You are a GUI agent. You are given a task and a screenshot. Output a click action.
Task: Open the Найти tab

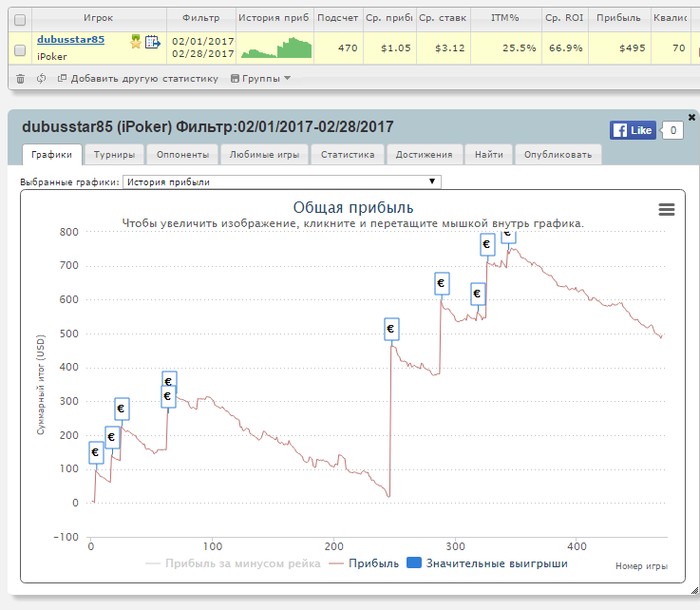489,155
